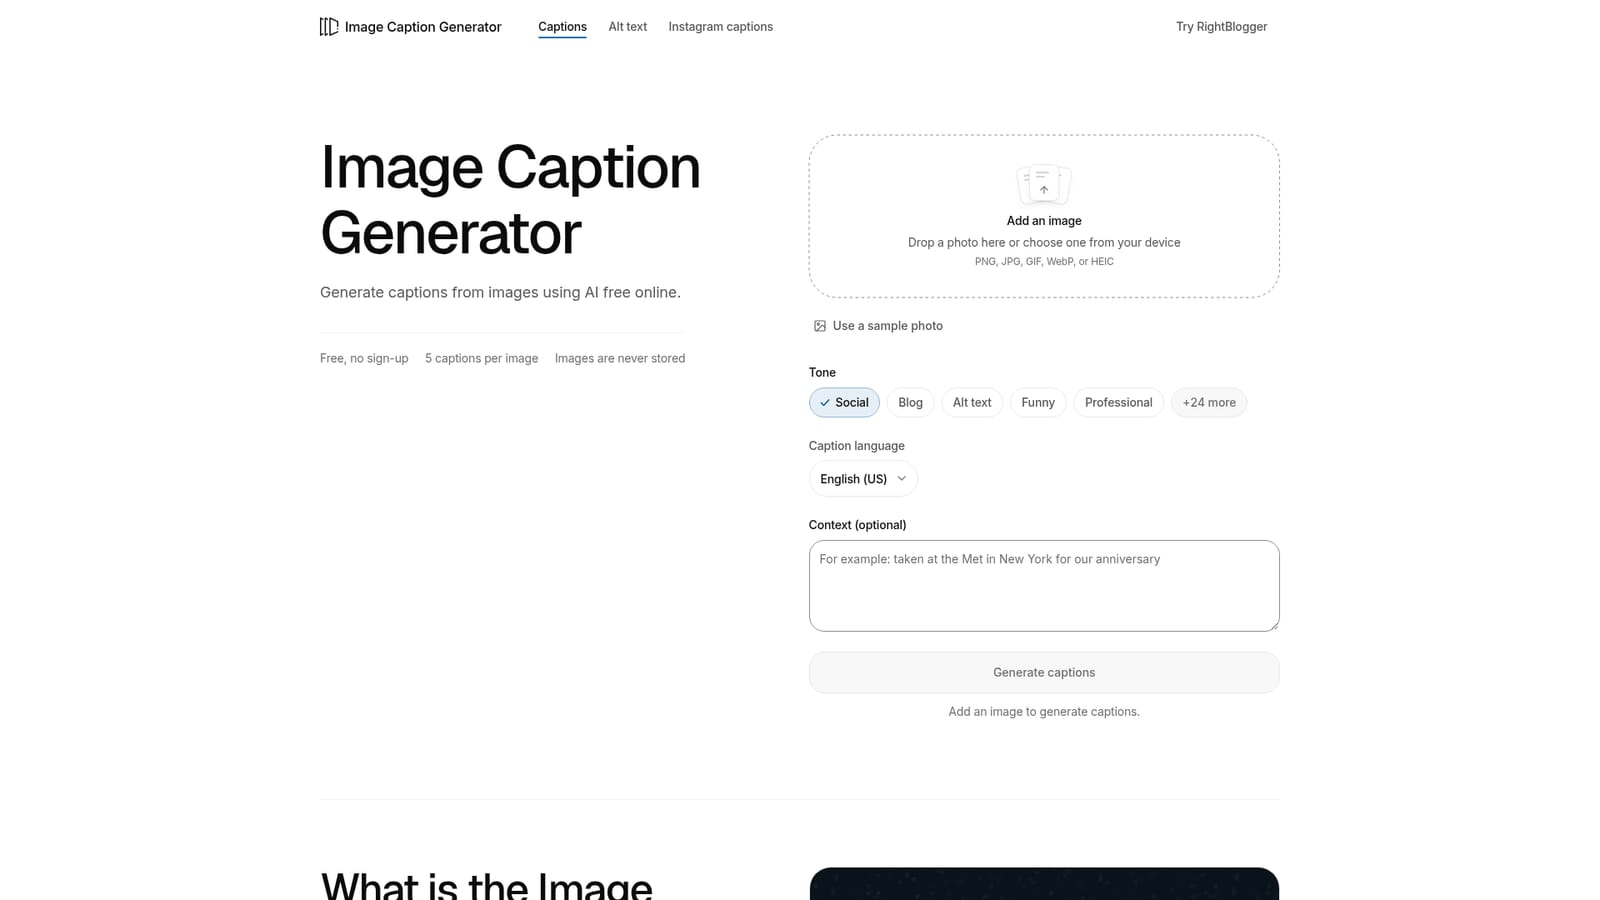Click the Generate captions button

(1044, 673)
